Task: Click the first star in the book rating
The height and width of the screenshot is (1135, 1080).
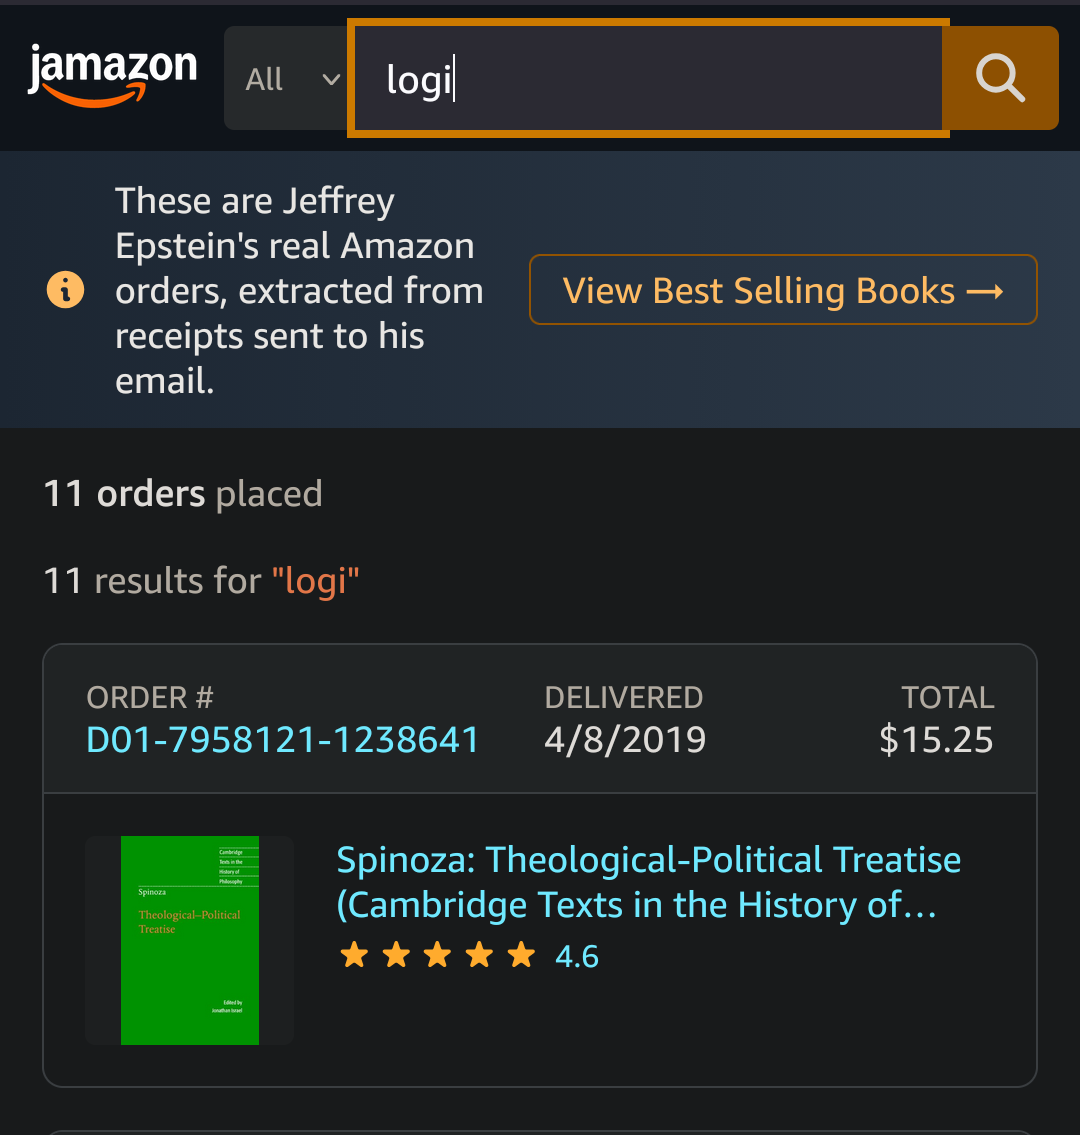Action: [x=354, y=955]
